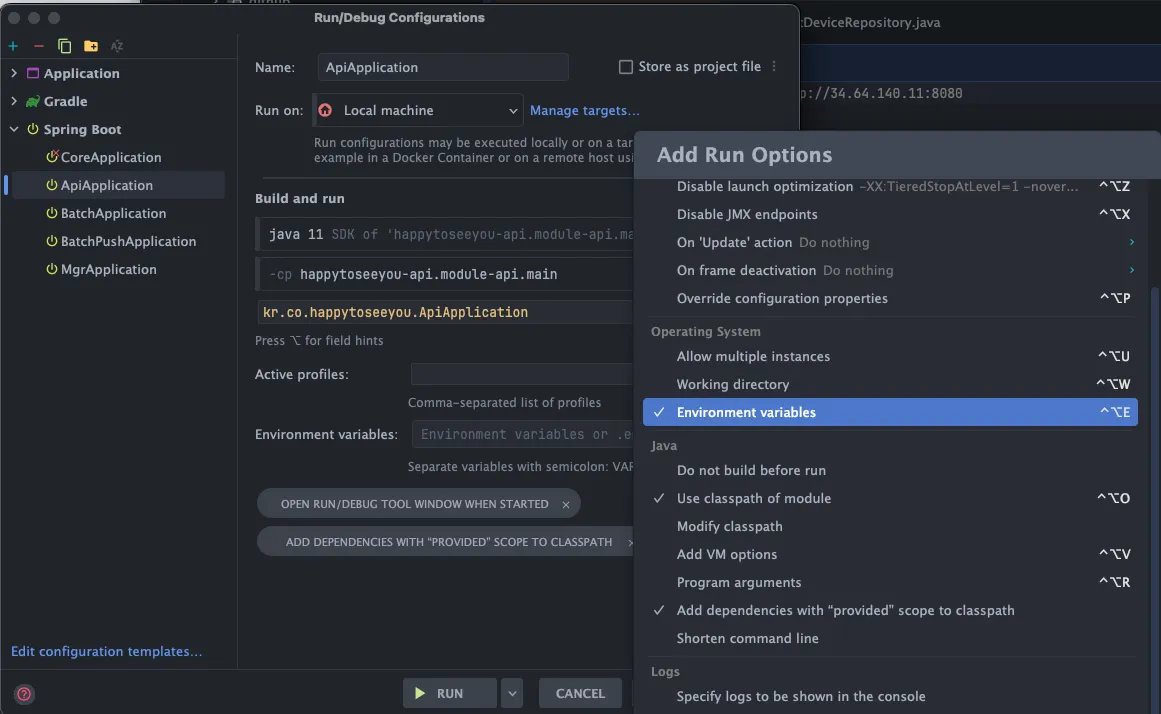
Task: Expand the Application configurations node
Action: coord(13,73)
